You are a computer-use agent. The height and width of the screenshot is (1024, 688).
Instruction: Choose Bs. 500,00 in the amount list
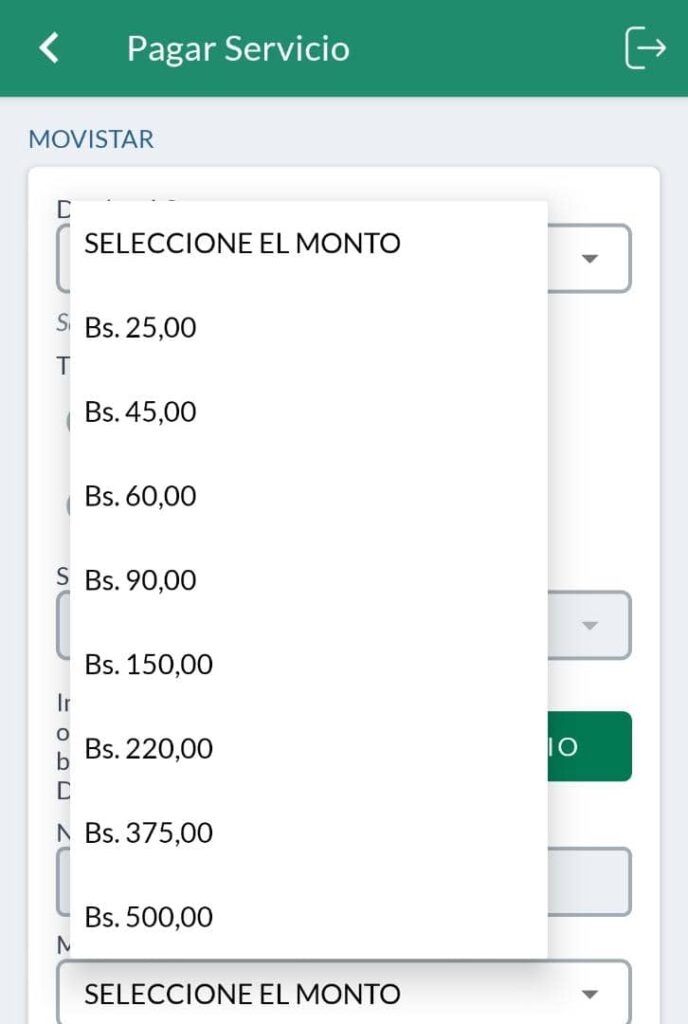coord(149,916)
